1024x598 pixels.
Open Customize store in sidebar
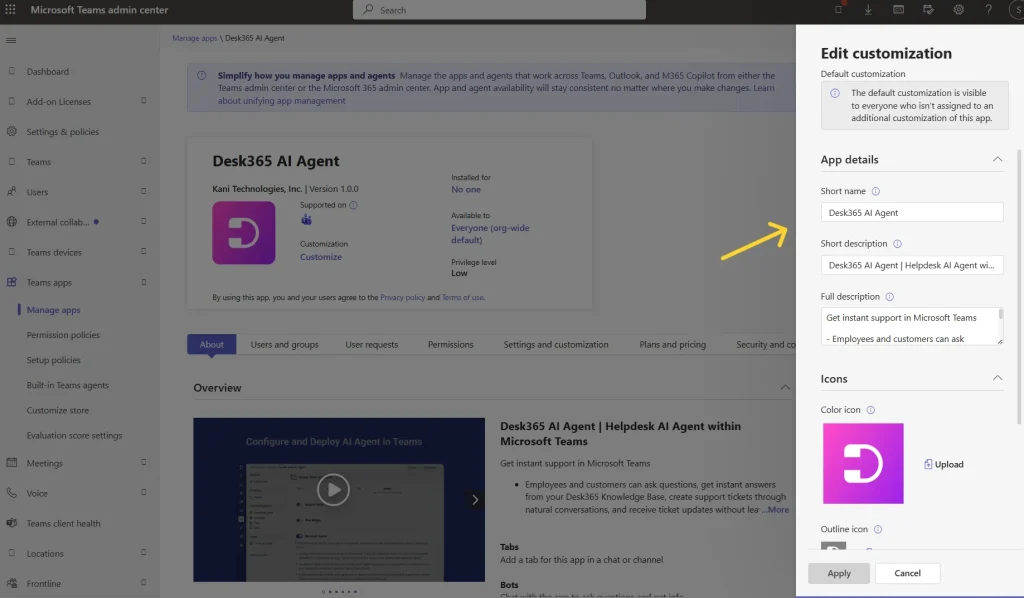click(57, 410)
